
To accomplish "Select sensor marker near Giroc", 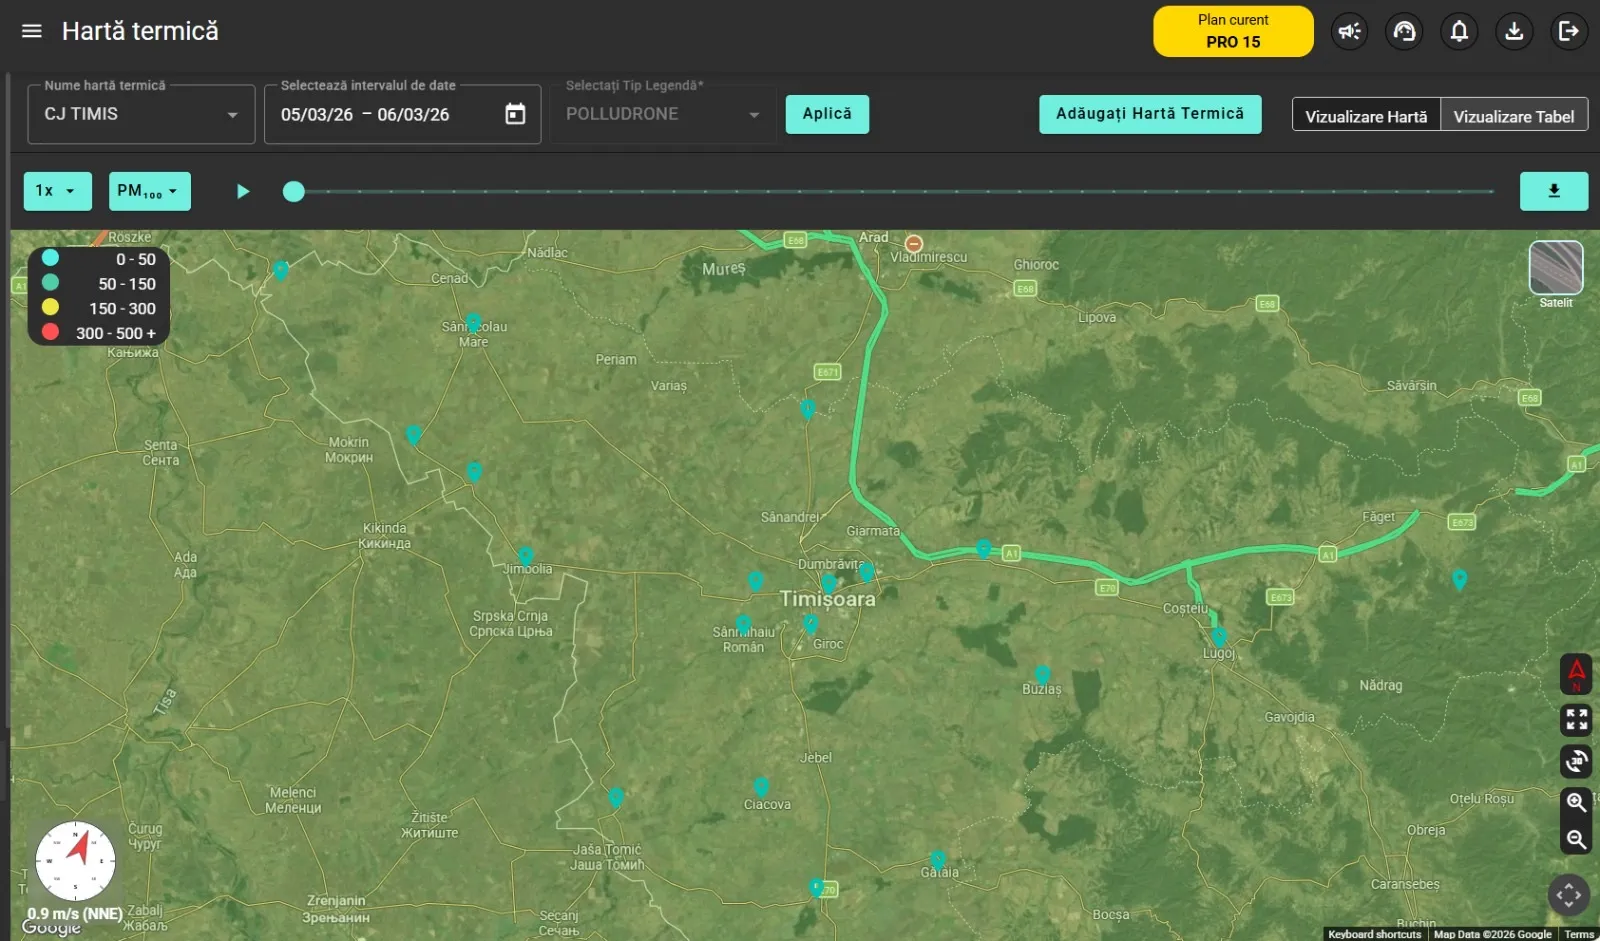I will 810,623.
